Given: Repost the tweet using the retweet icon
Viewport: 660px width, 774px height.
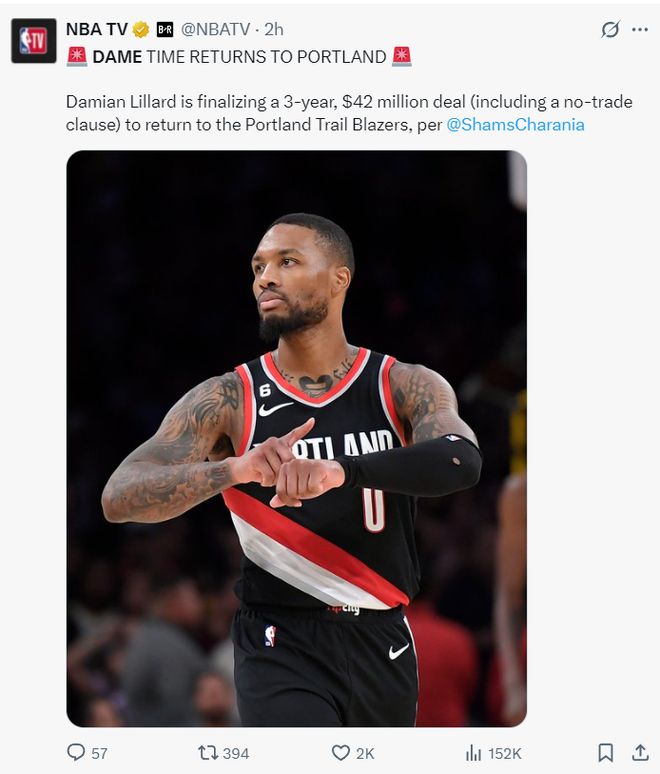Looking at the screenshot, I should click(x=207, y=753).
